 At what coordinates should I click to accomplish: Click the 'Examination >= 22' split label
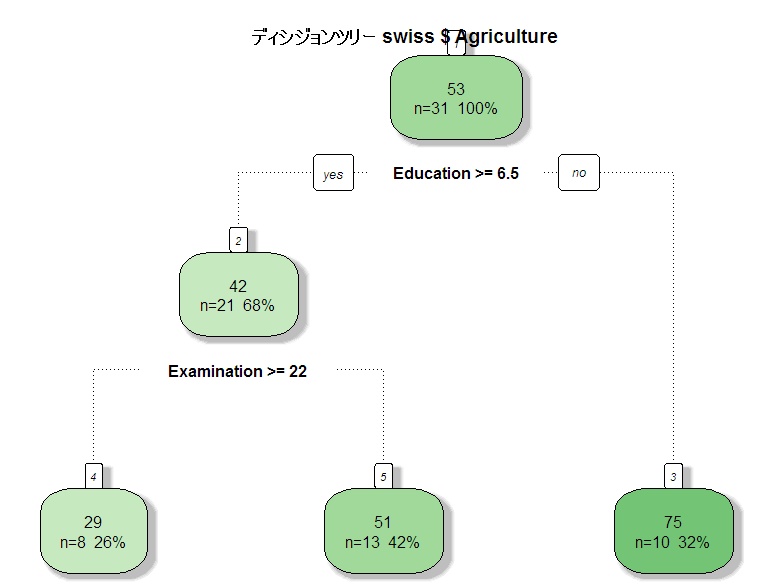click(x=238, y=371)
